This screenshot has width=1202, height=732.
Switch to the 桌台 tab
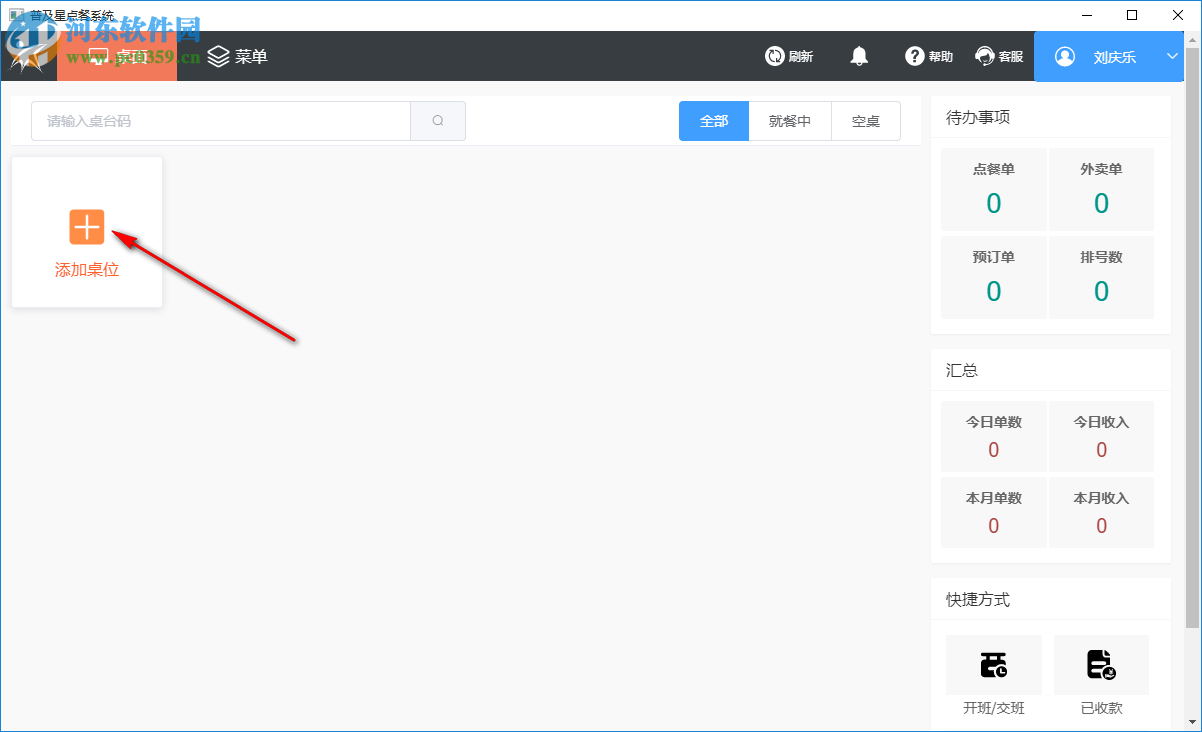(x=117, y=56)
